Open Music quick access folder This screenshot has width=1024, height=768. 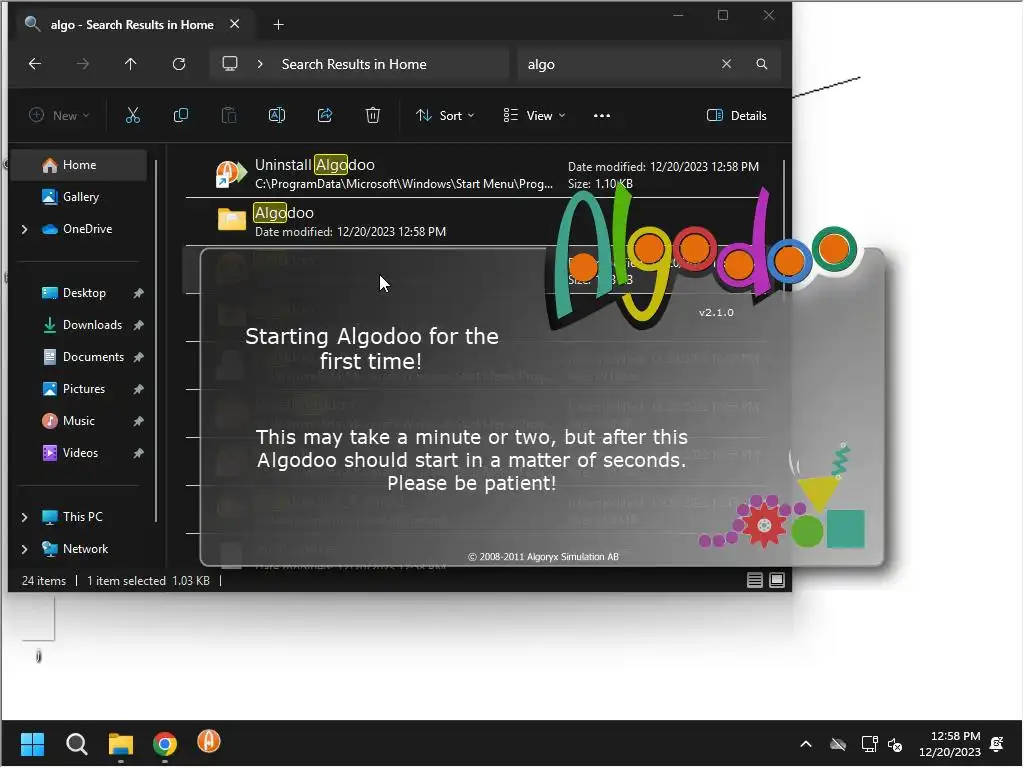coord(79,421)
